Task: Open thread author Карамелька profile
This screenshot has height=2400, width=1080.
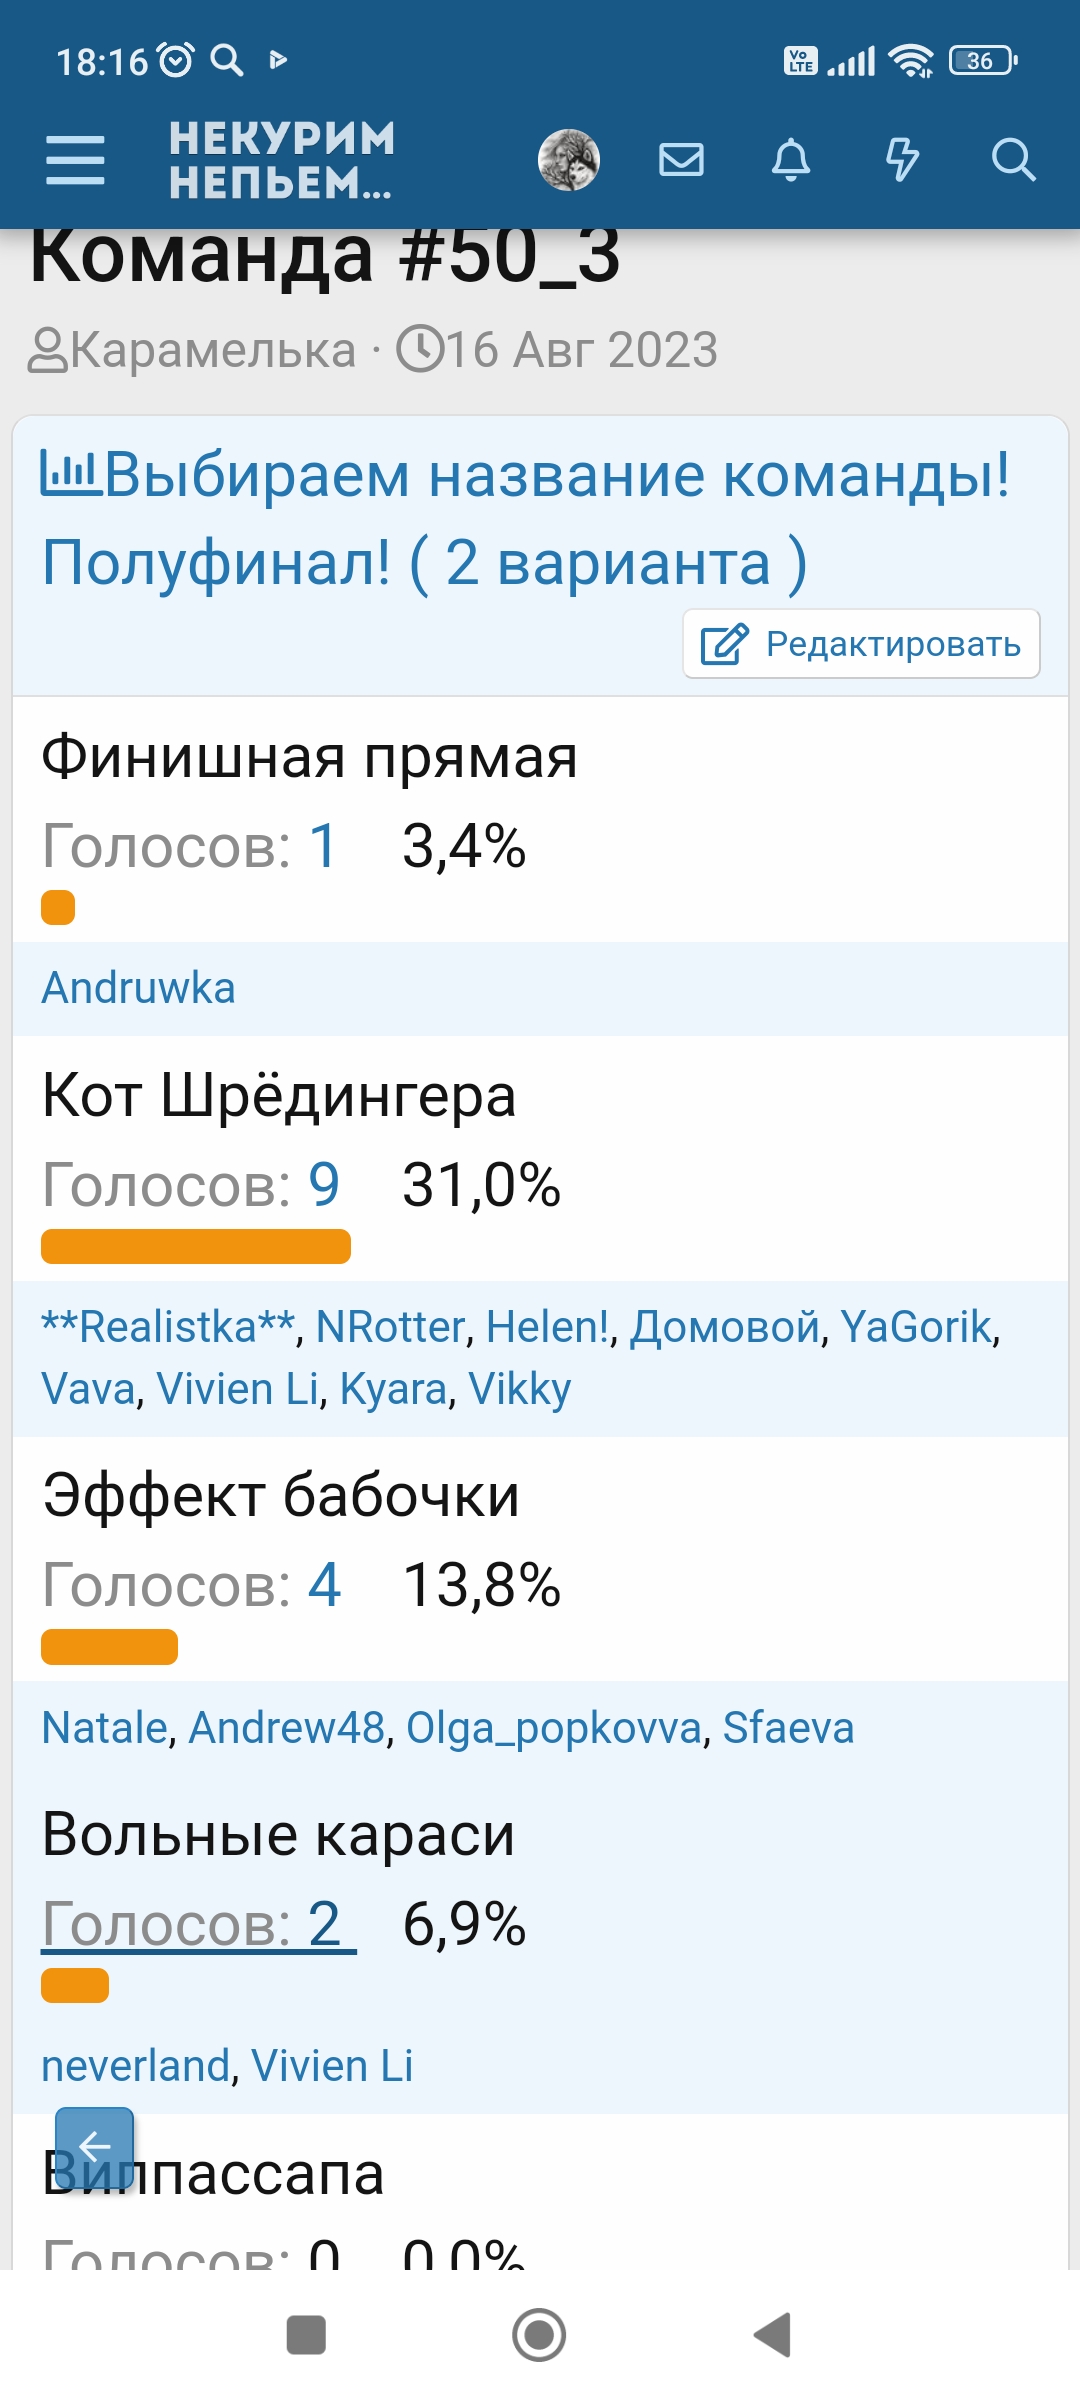Action: click(212, 350)
